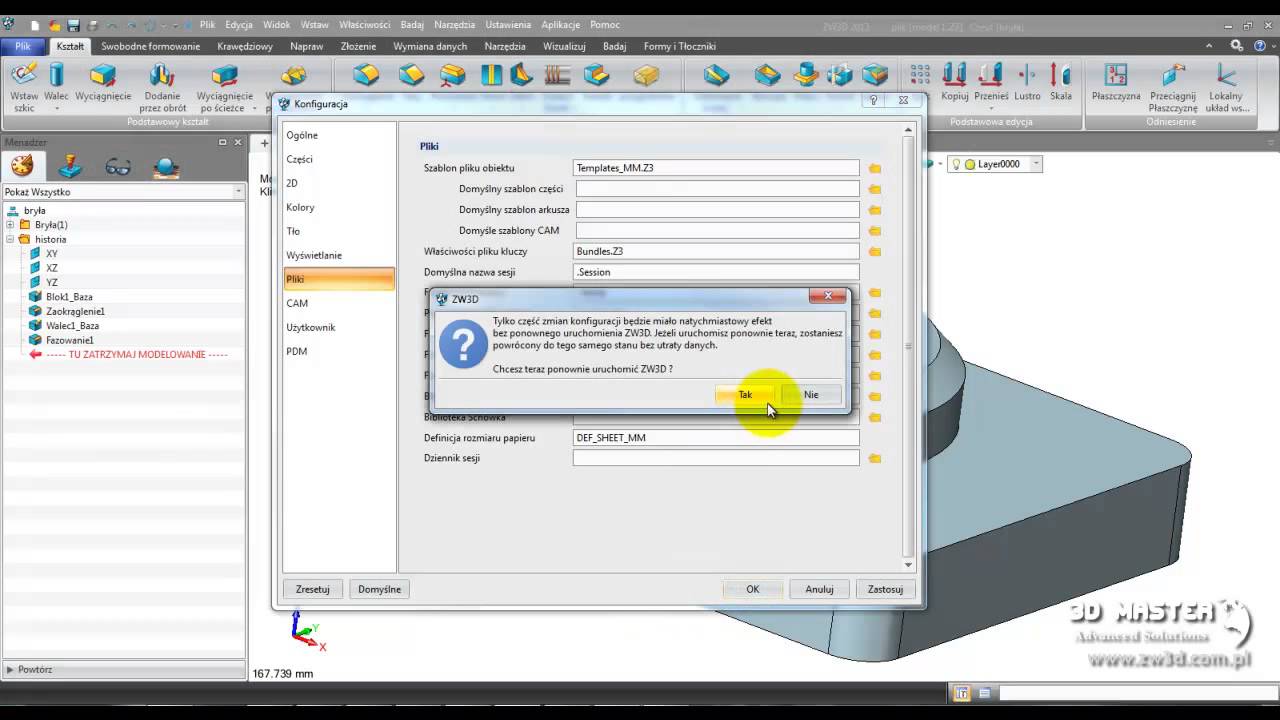Open the glasses view tab in Menadżer
The image size is (1280, 720).
pos(118,167)
